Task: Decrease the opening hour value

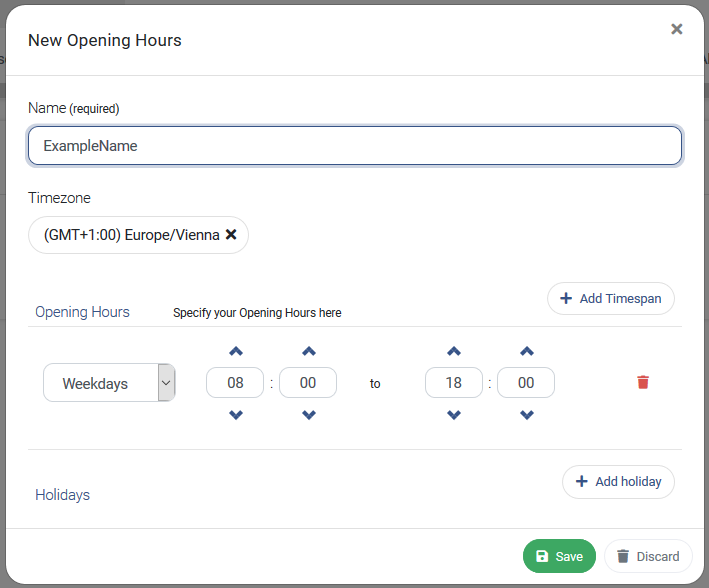Action: pyautogui.click(x=236, y=414)
